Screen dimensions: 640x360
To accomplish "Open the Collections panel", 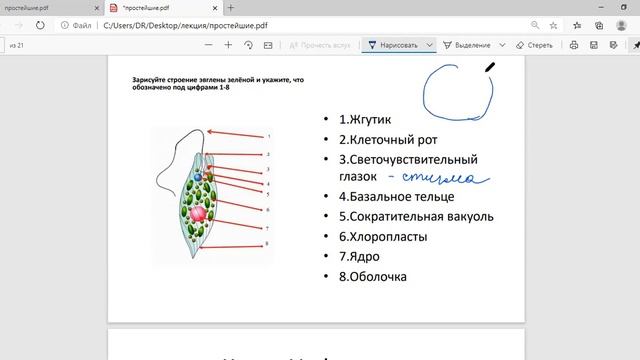I will pos(599,25).
